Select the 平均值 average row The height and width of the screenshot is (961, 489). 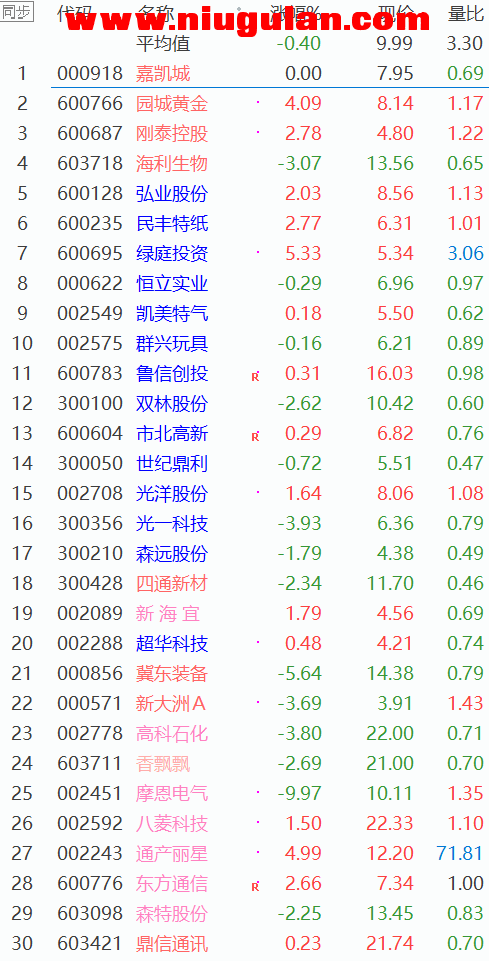coord(244,44)
